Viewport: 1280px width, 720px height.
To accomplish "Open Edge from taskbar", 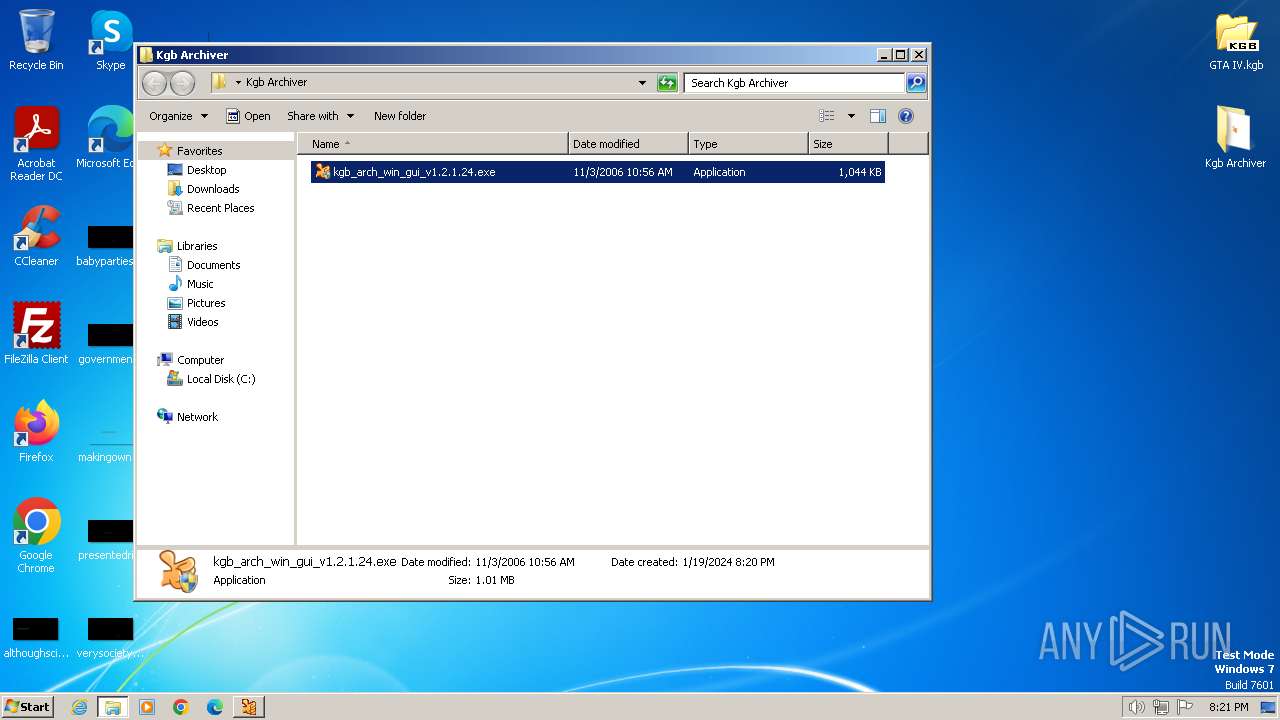I will pyautogui.click(x=215, y=707).
